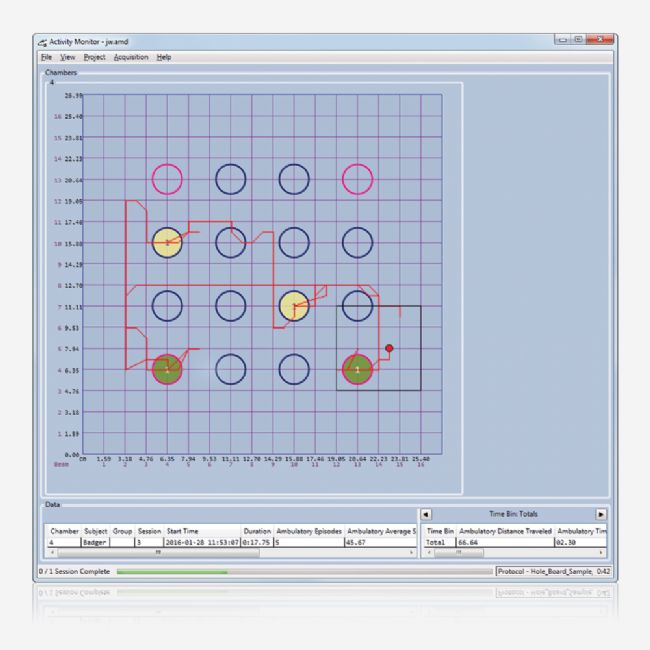Select the top-left pink hole circle
Screen dimensions: 650x650
click(167, 179)
